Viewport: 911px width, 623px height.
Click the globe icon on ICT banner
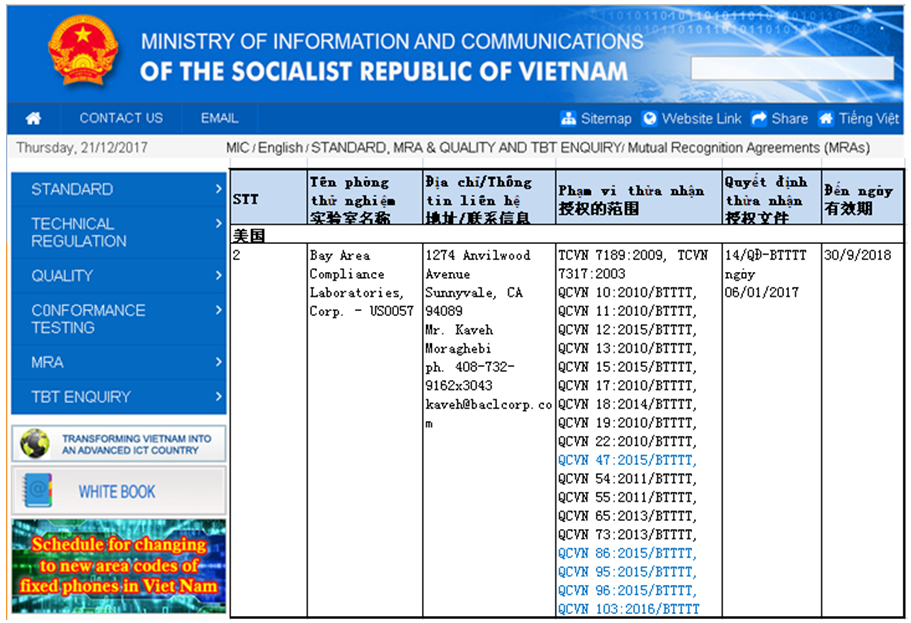[x=35, y=444]
